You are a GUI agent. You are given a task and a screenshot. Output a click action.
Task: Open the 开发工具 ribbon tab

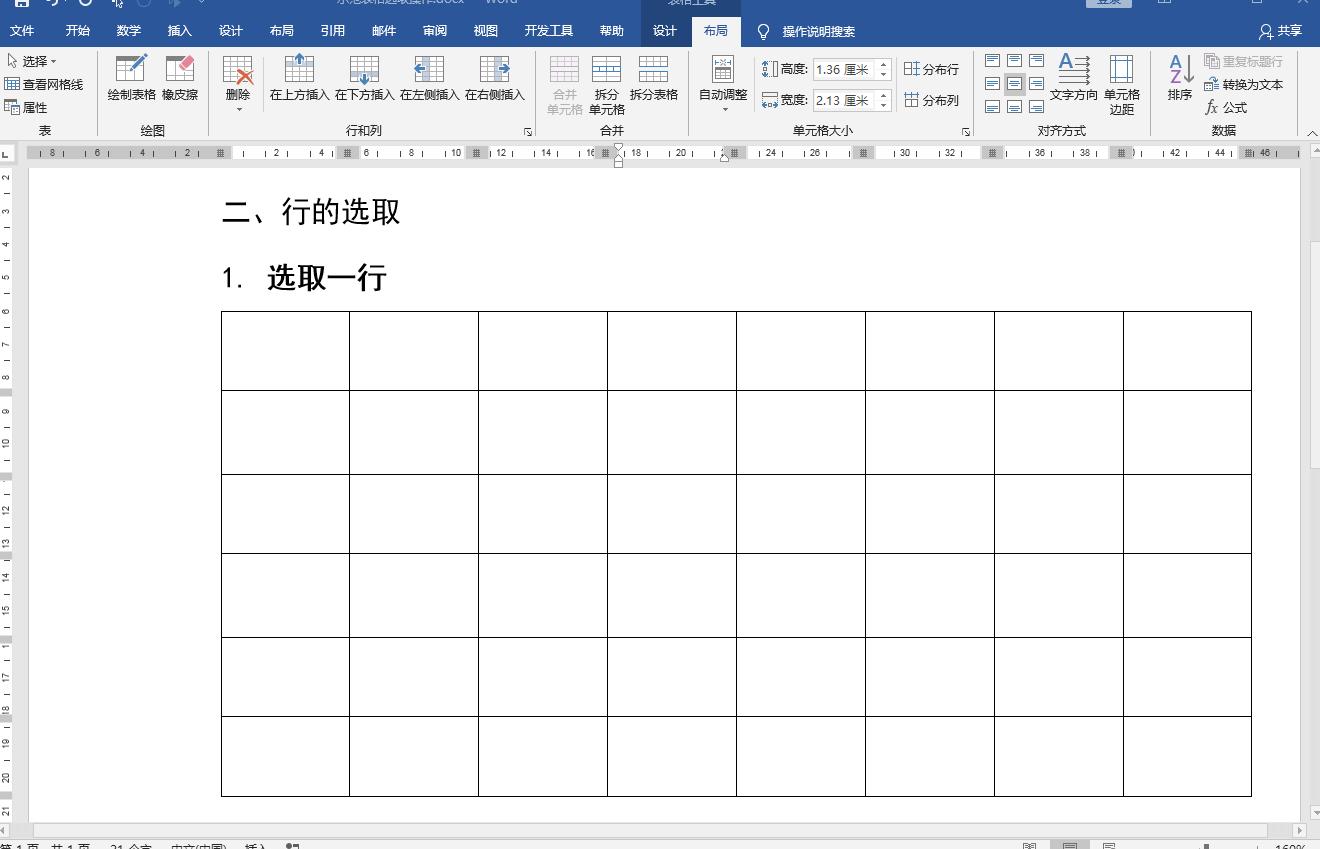[x=548, y=30]
